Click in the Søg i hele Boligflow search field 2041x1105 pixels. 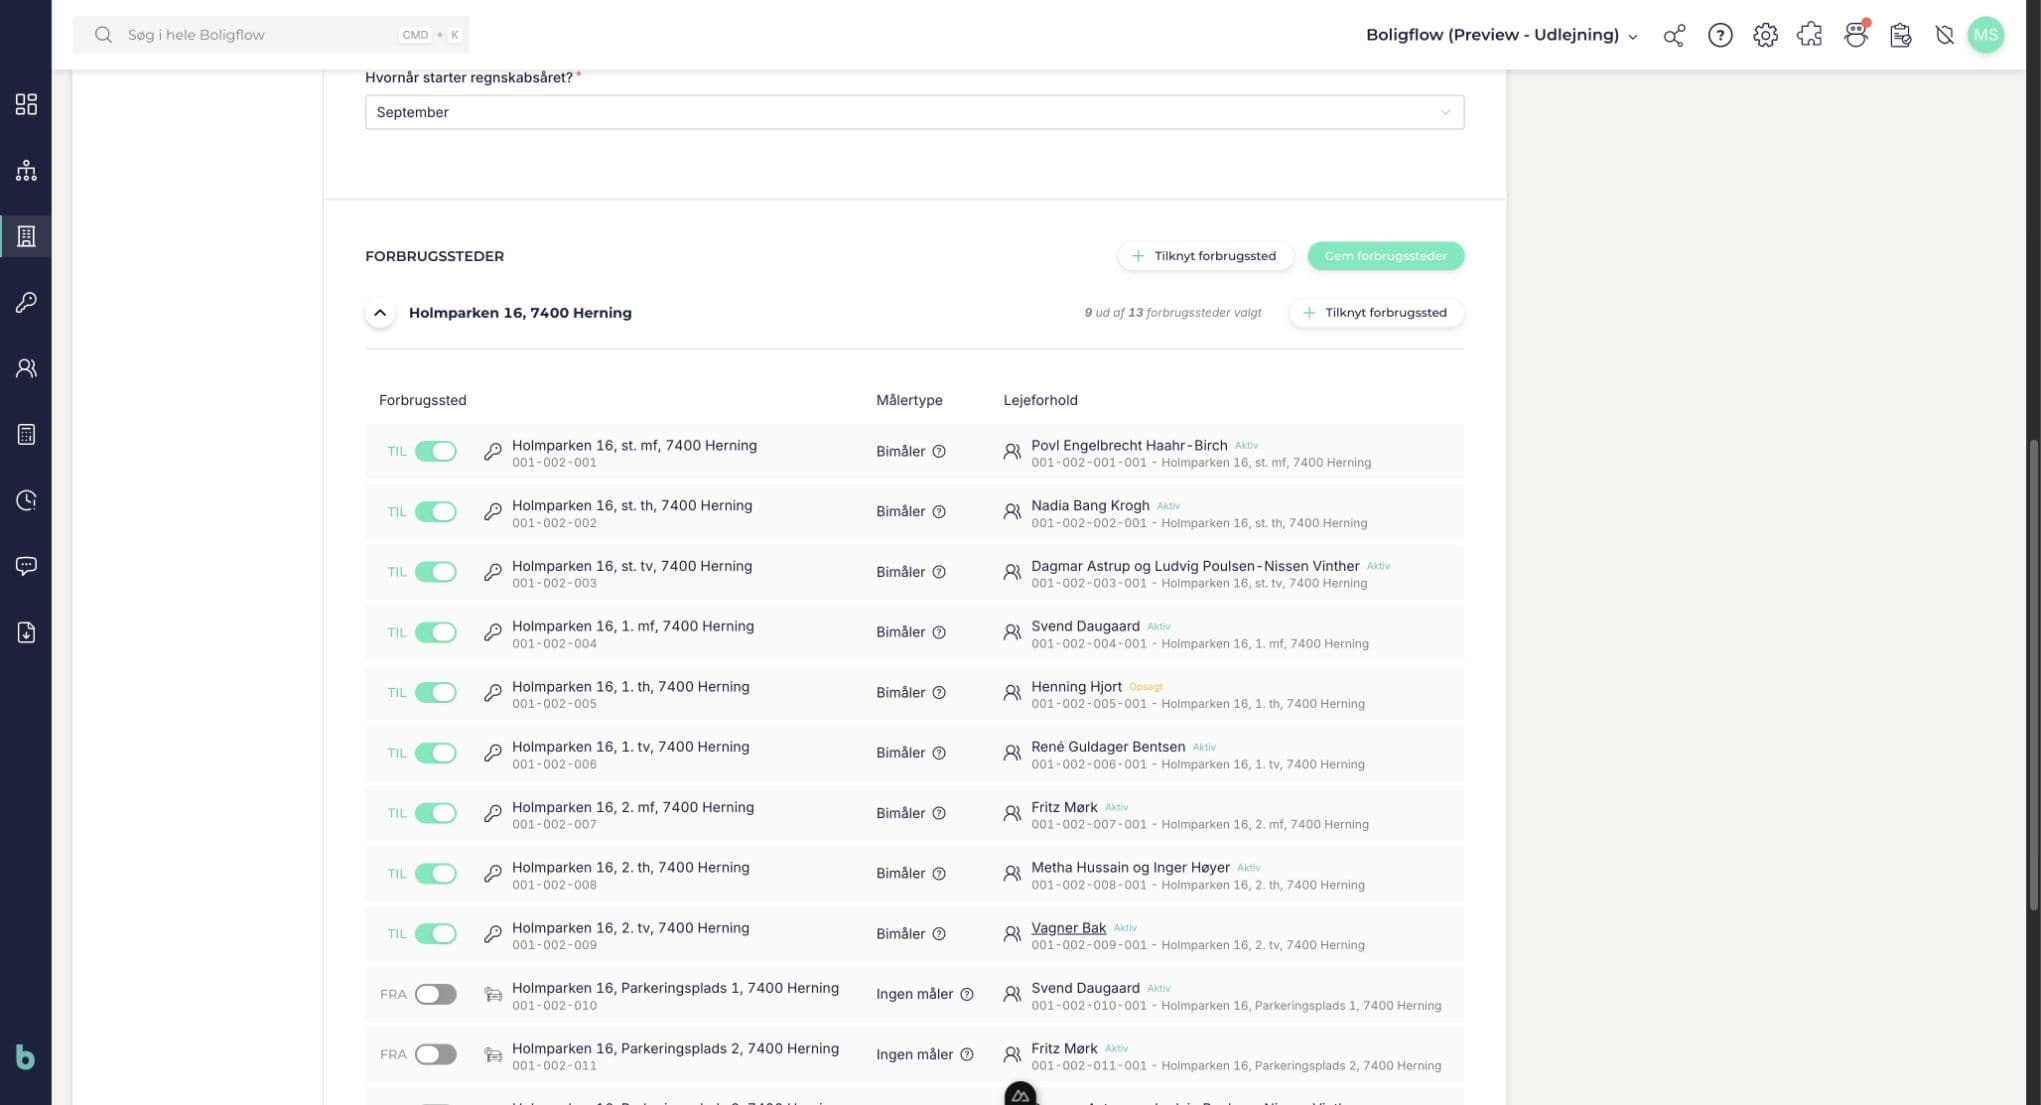270,35
